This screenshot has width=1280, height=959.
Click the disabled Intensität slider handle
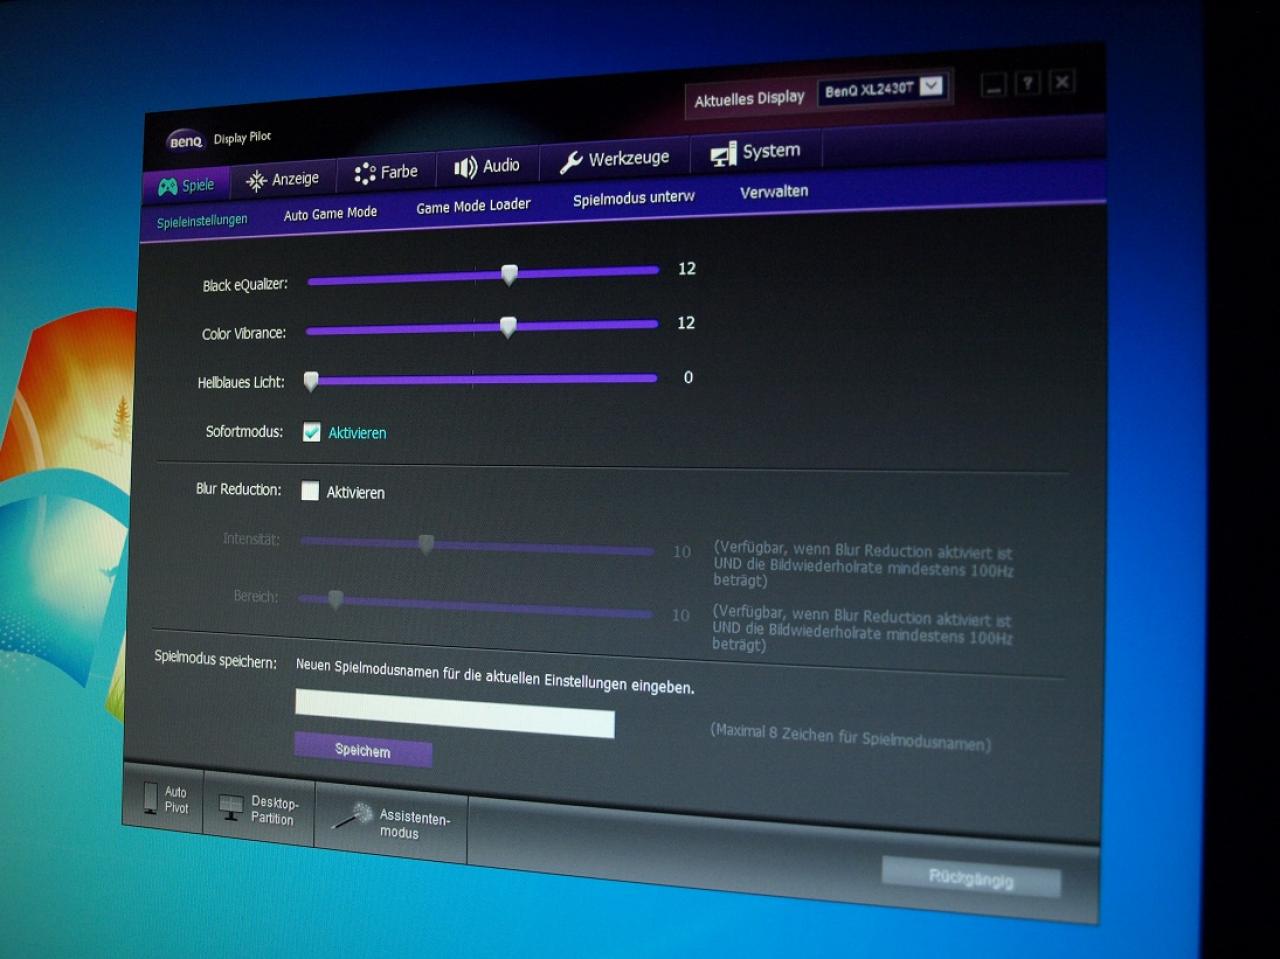pyautogui.click(x=426, y=544)
